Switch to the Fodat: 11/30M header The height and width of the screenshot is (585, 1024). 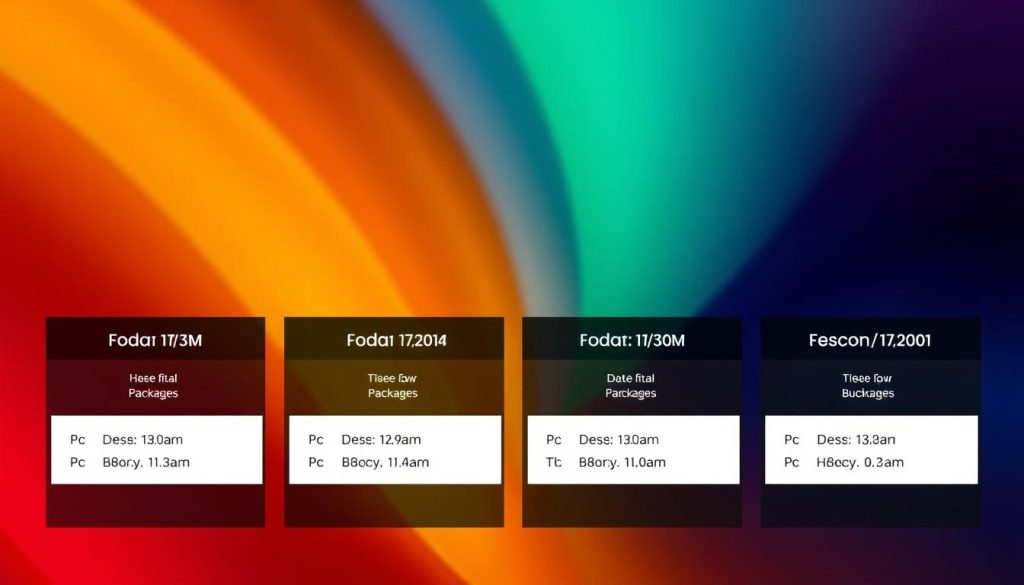[632, 341]
